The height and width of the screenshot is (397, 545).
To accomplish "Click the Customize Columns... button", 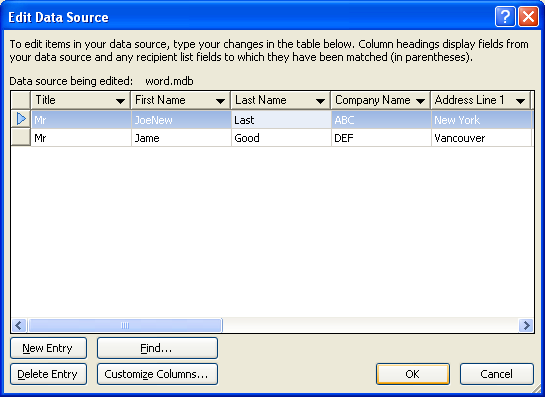I will (x=157, y=374).
